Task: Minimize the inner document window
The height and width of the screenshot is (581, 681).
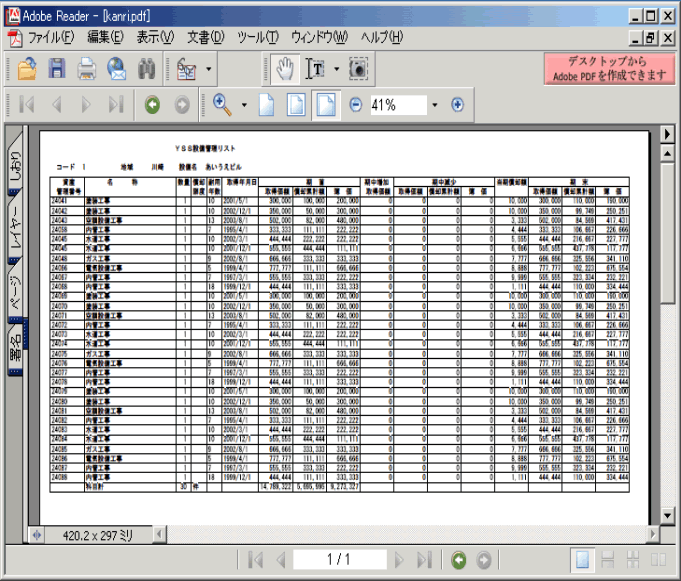Action: click(x=635, y=38)
